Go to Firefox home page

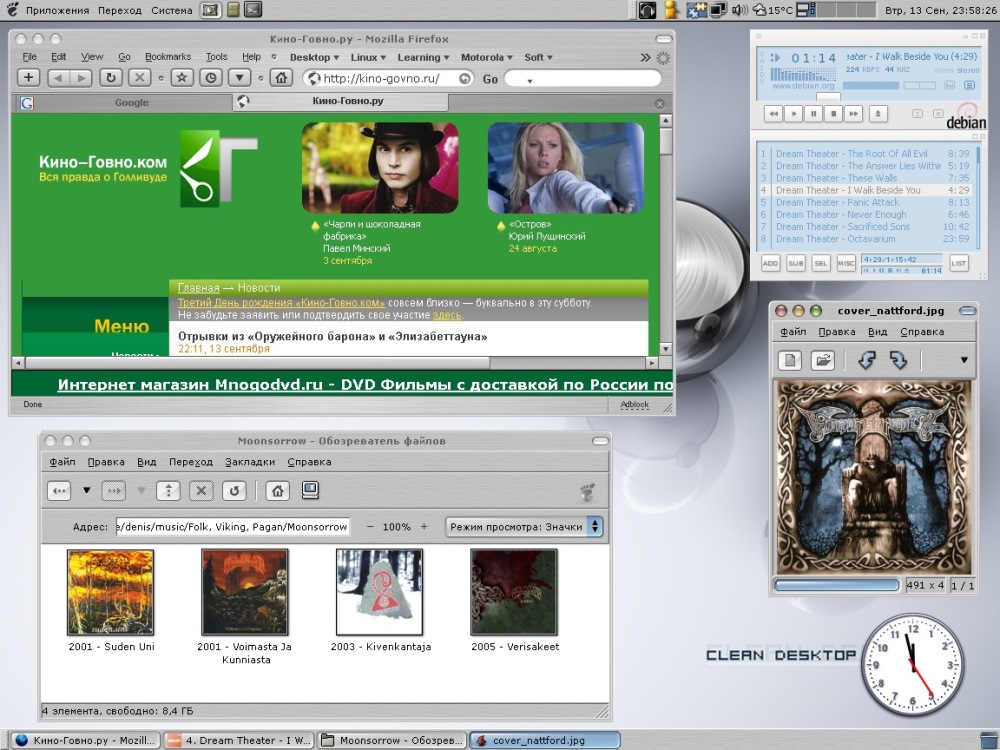point(281,78)
